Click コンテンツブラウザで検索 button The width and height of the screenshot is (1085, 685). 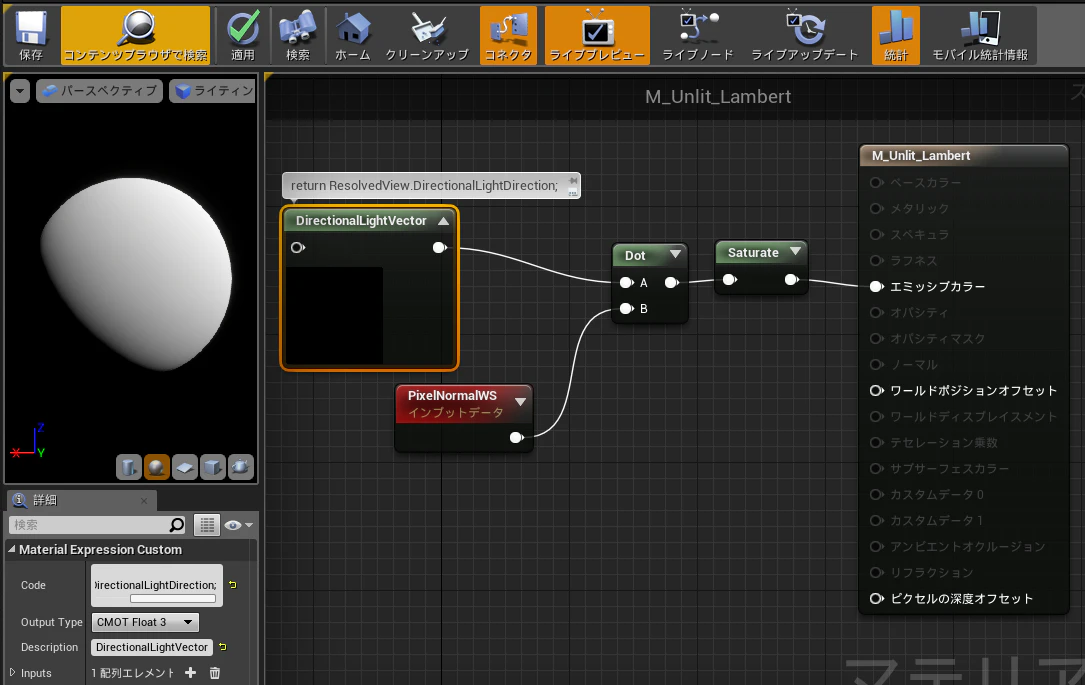pos(136,35)
